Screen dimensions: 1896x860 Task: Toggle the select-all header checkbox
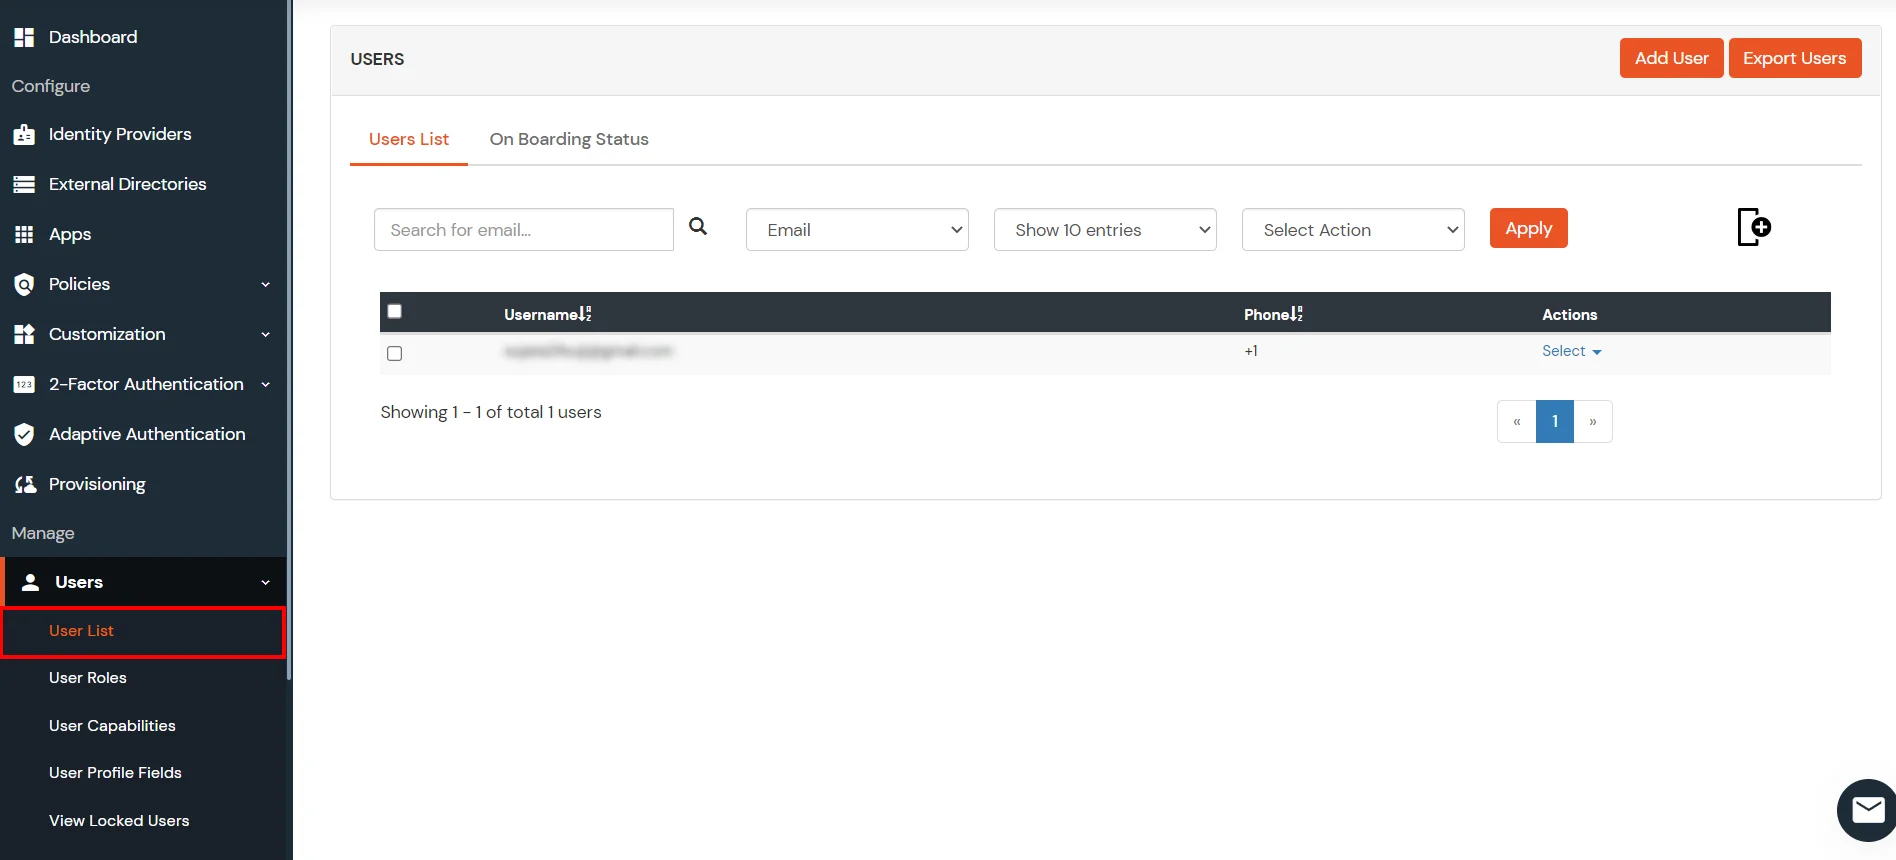(395, 311)
